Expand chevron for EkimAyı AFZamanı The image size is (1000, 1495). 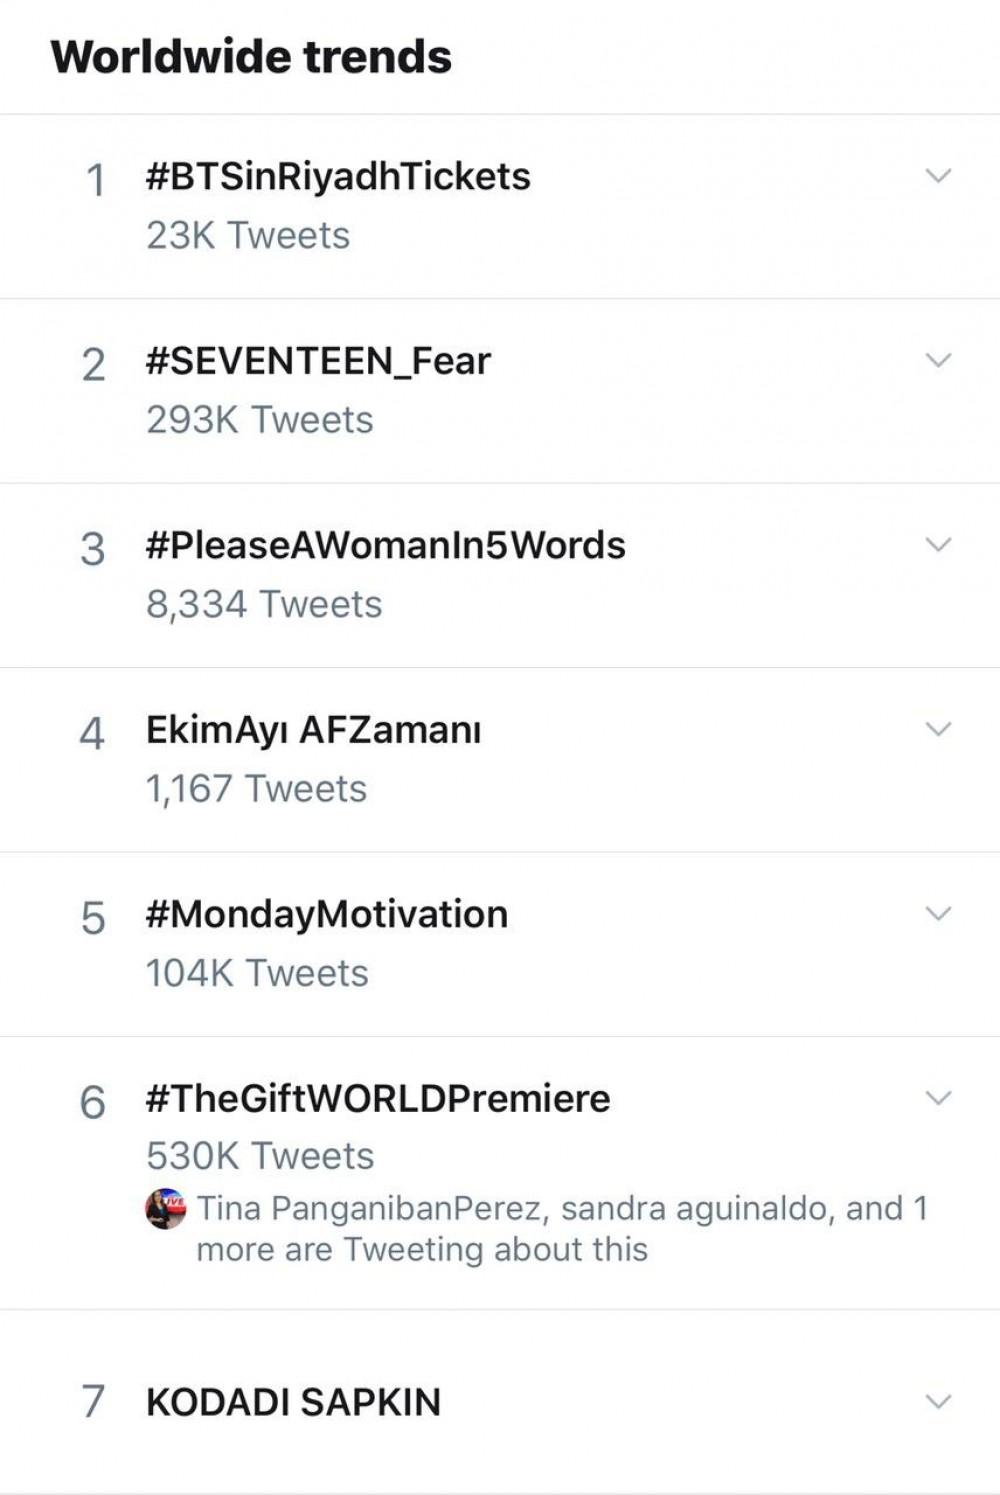point(938,729)
